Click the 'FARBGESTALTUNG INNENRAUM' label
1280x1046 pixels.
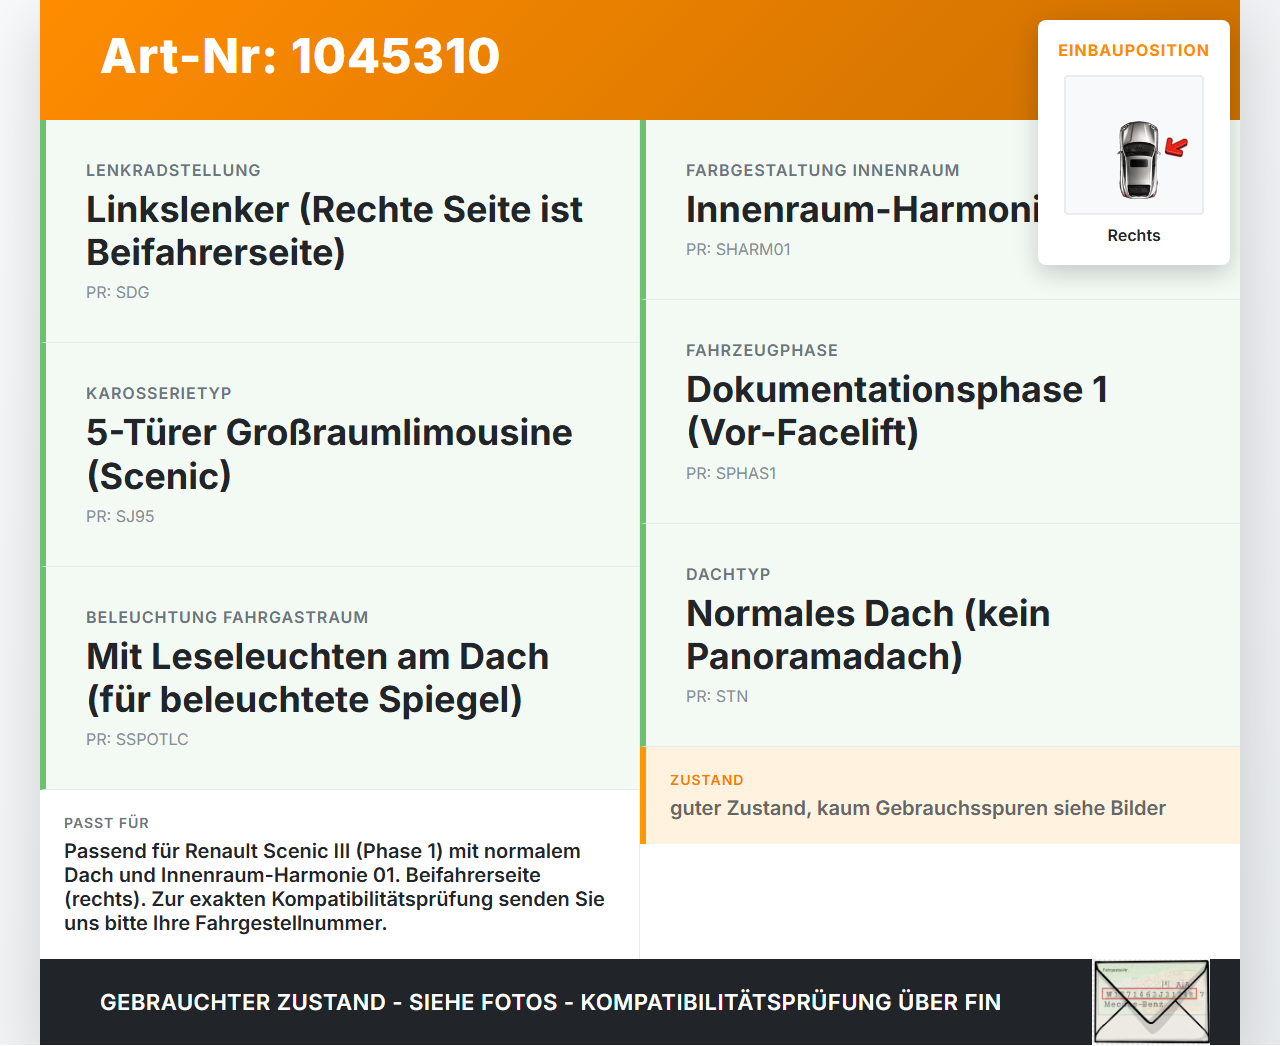(x=822, y=170)
